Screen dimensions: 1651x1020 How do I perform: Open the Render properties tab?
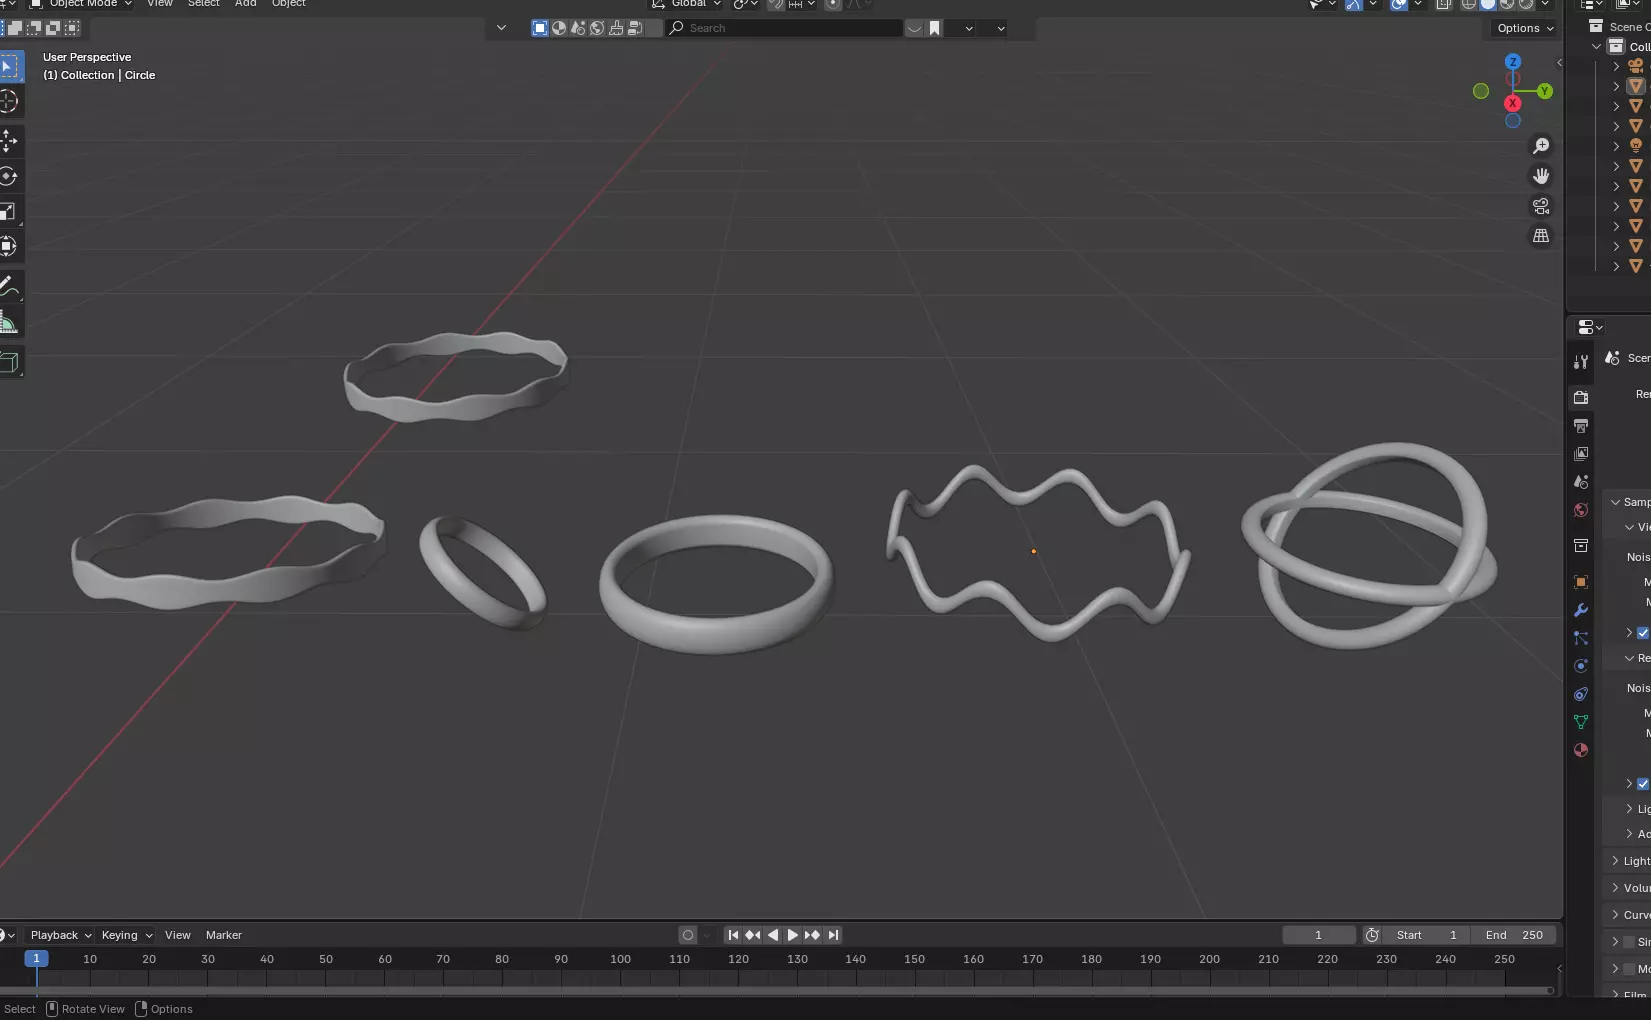[1581, 398]
